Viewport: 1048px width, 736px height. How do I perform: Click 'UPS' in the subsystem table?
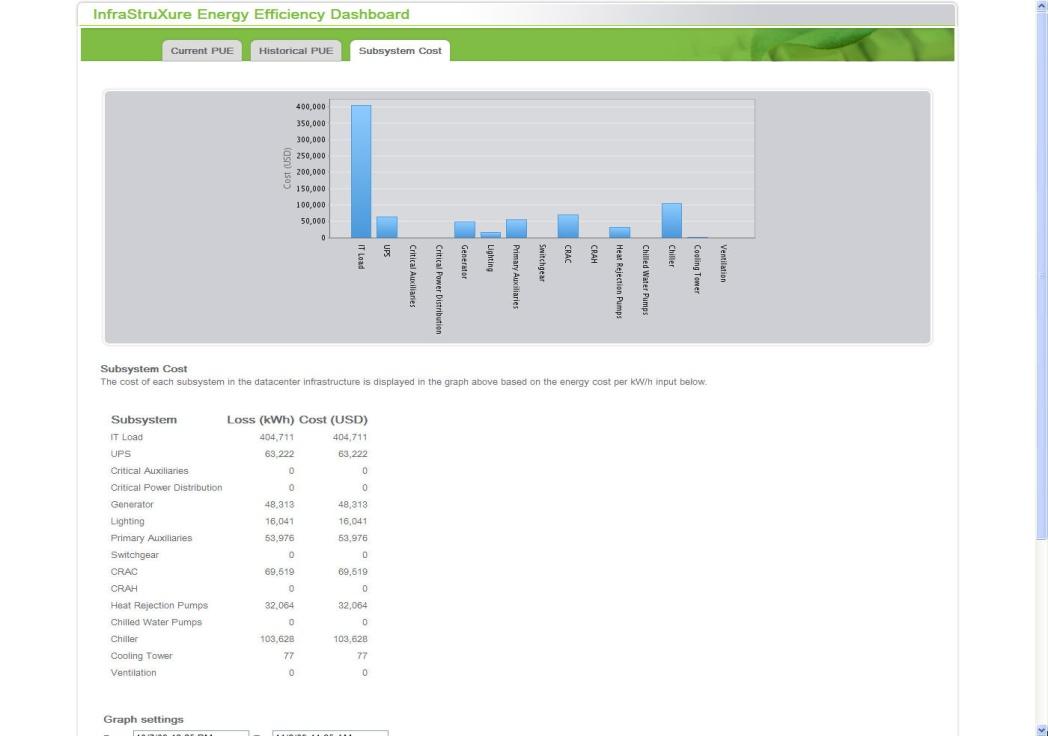tap(121, 454)
